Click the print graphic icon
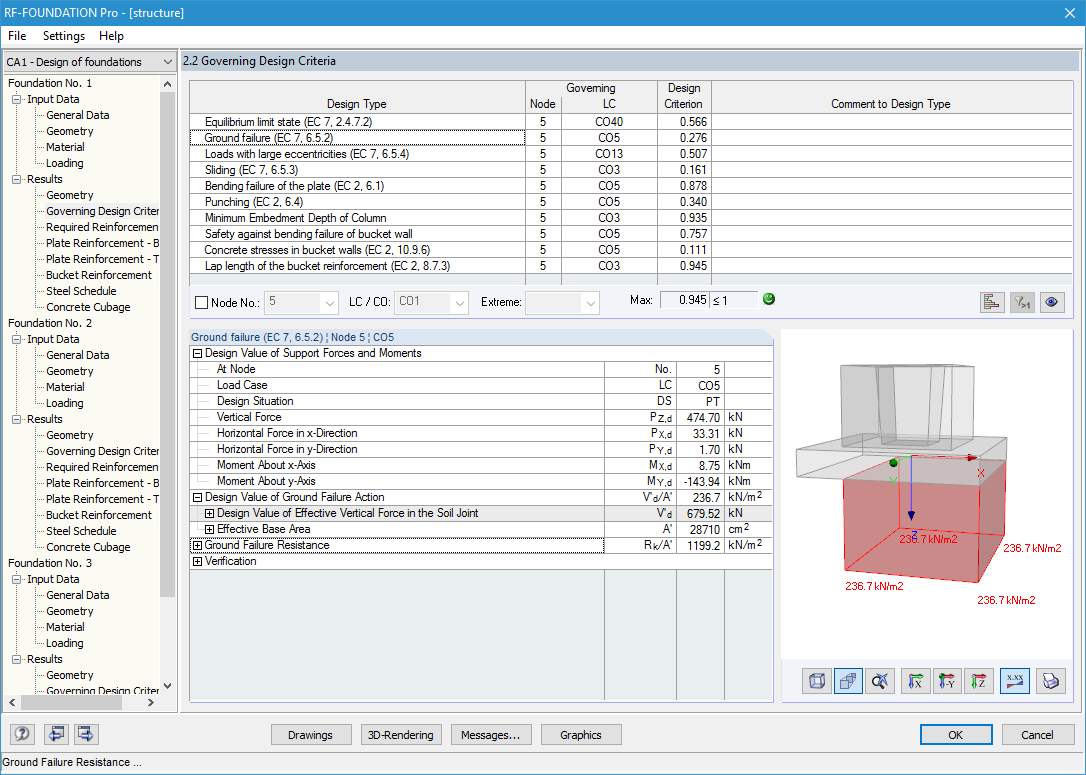1086x775 pixels. (1051, 682)
